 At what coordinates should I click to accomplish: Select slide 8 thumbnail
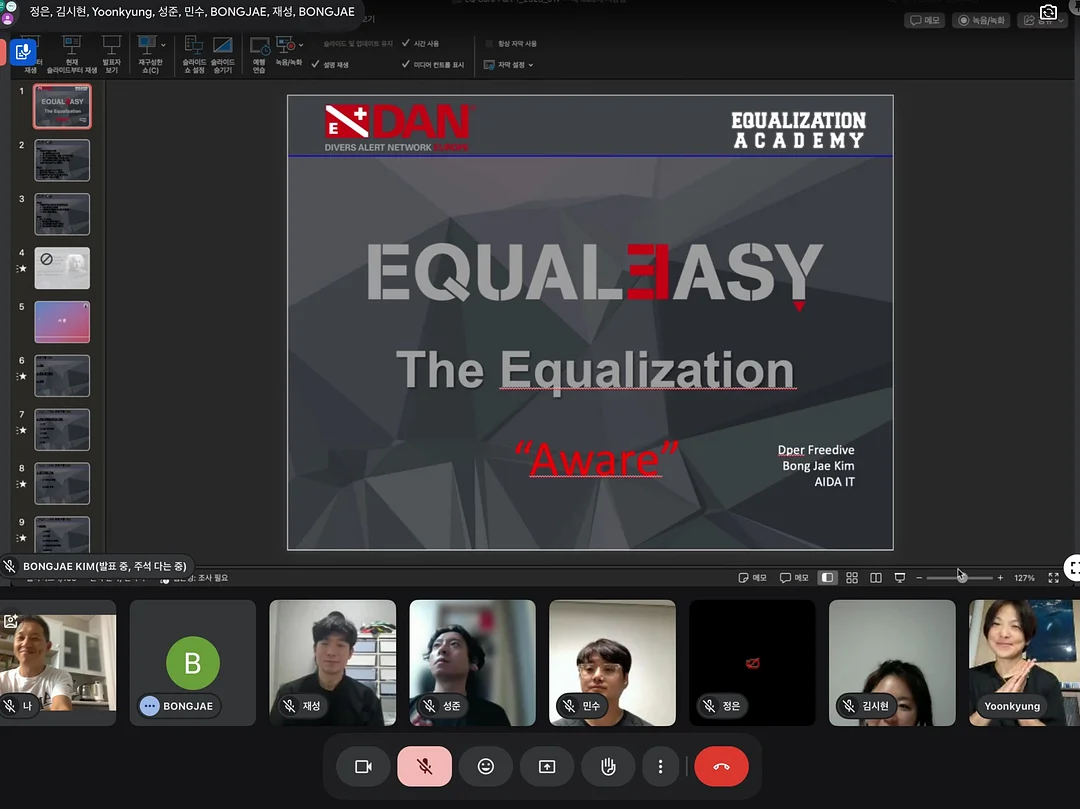(62, 483)
